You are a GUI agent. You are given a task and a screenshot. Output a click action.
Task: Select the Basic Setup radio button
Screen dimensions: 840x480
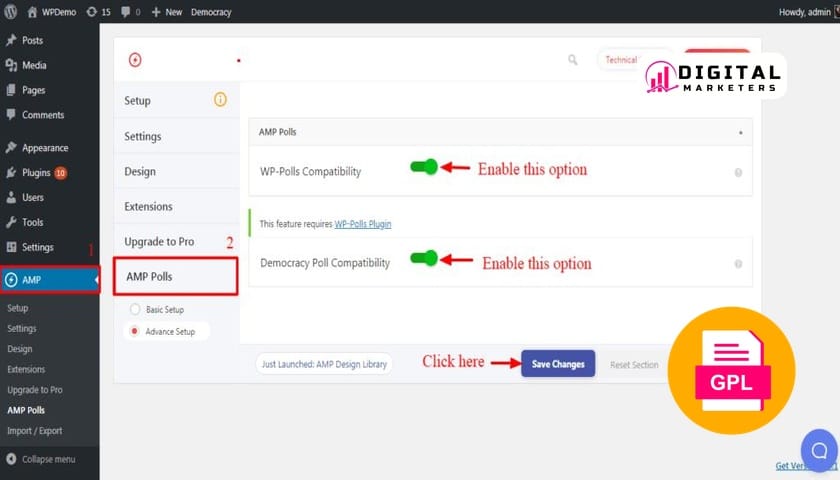(135, 309)
